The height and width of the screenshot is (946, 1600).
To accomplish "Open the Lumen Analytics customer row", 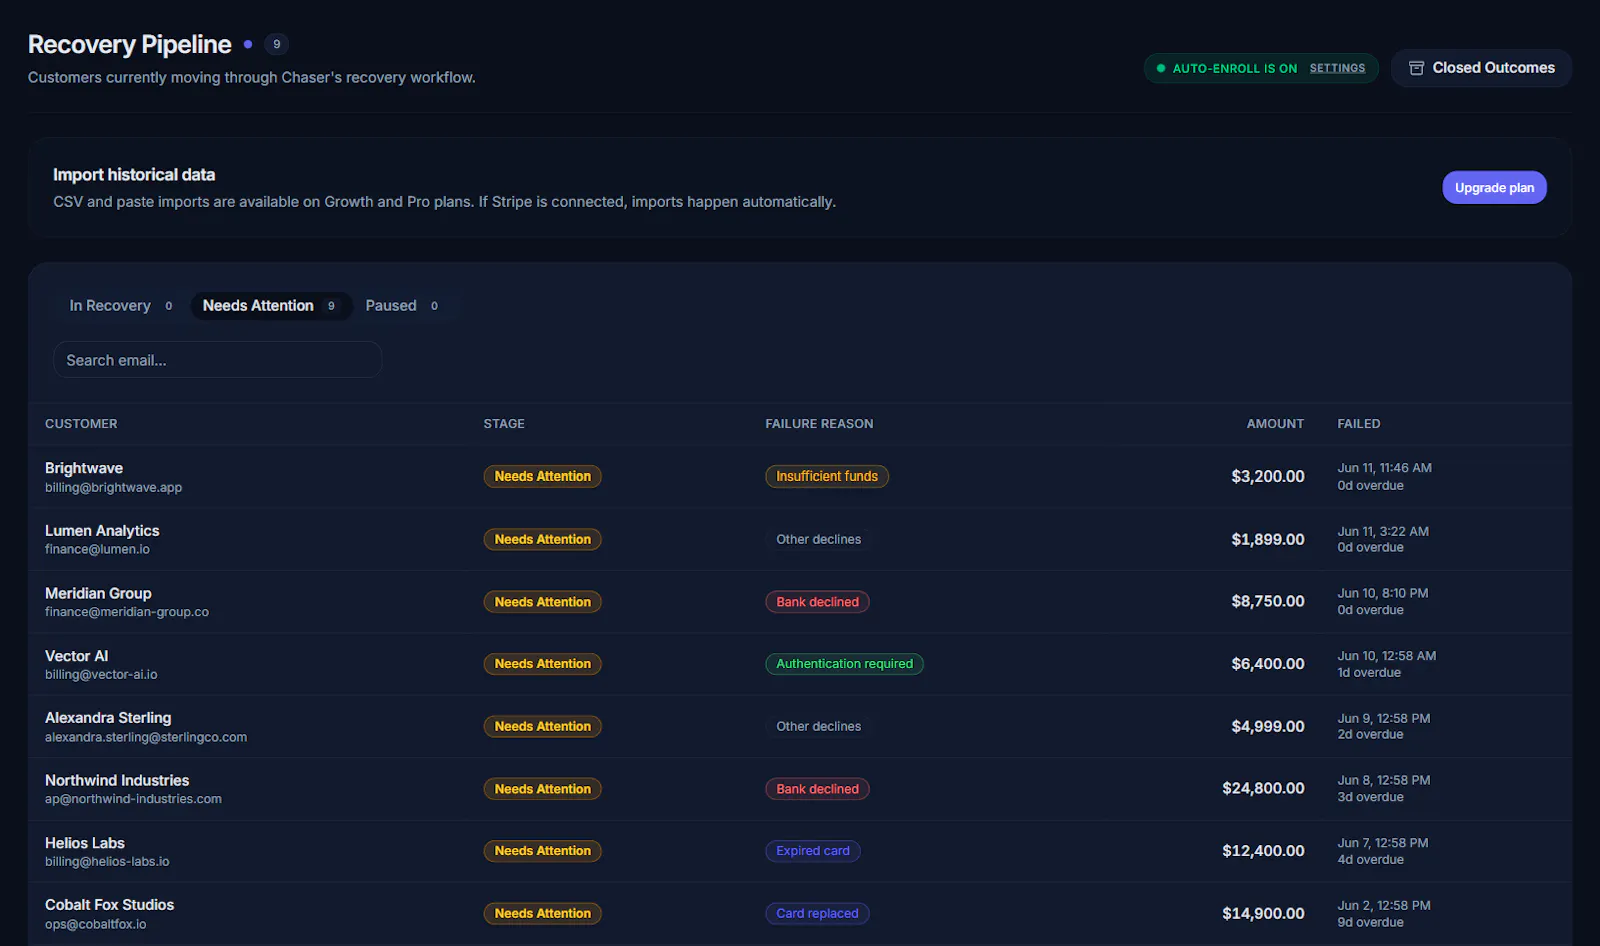I will pos(800,540).
